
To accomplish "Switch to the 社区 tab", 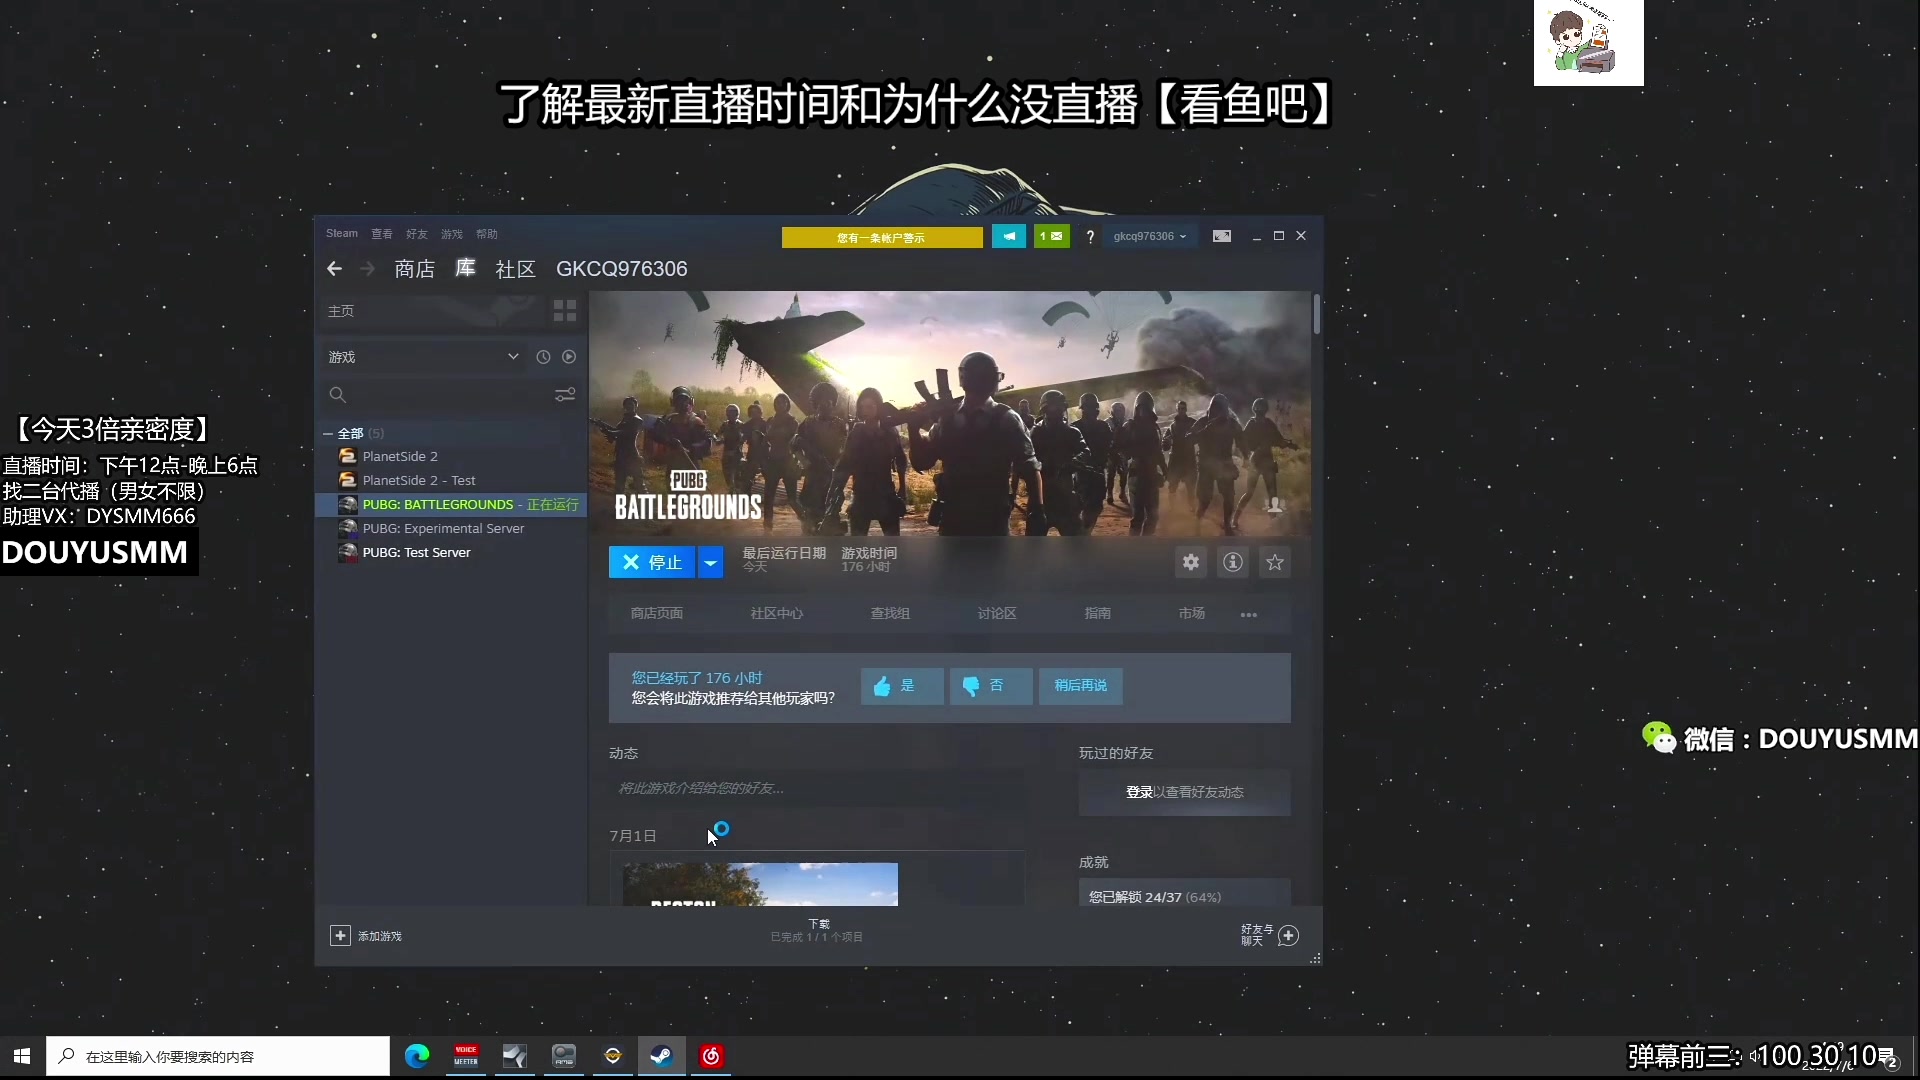I will tap(516, 269).
